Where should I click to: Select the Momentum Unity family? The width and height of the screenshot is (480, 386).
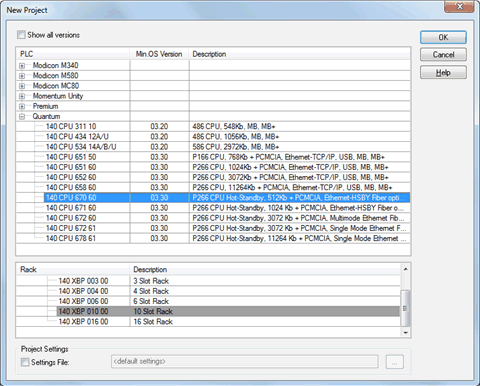coord(58,96)
